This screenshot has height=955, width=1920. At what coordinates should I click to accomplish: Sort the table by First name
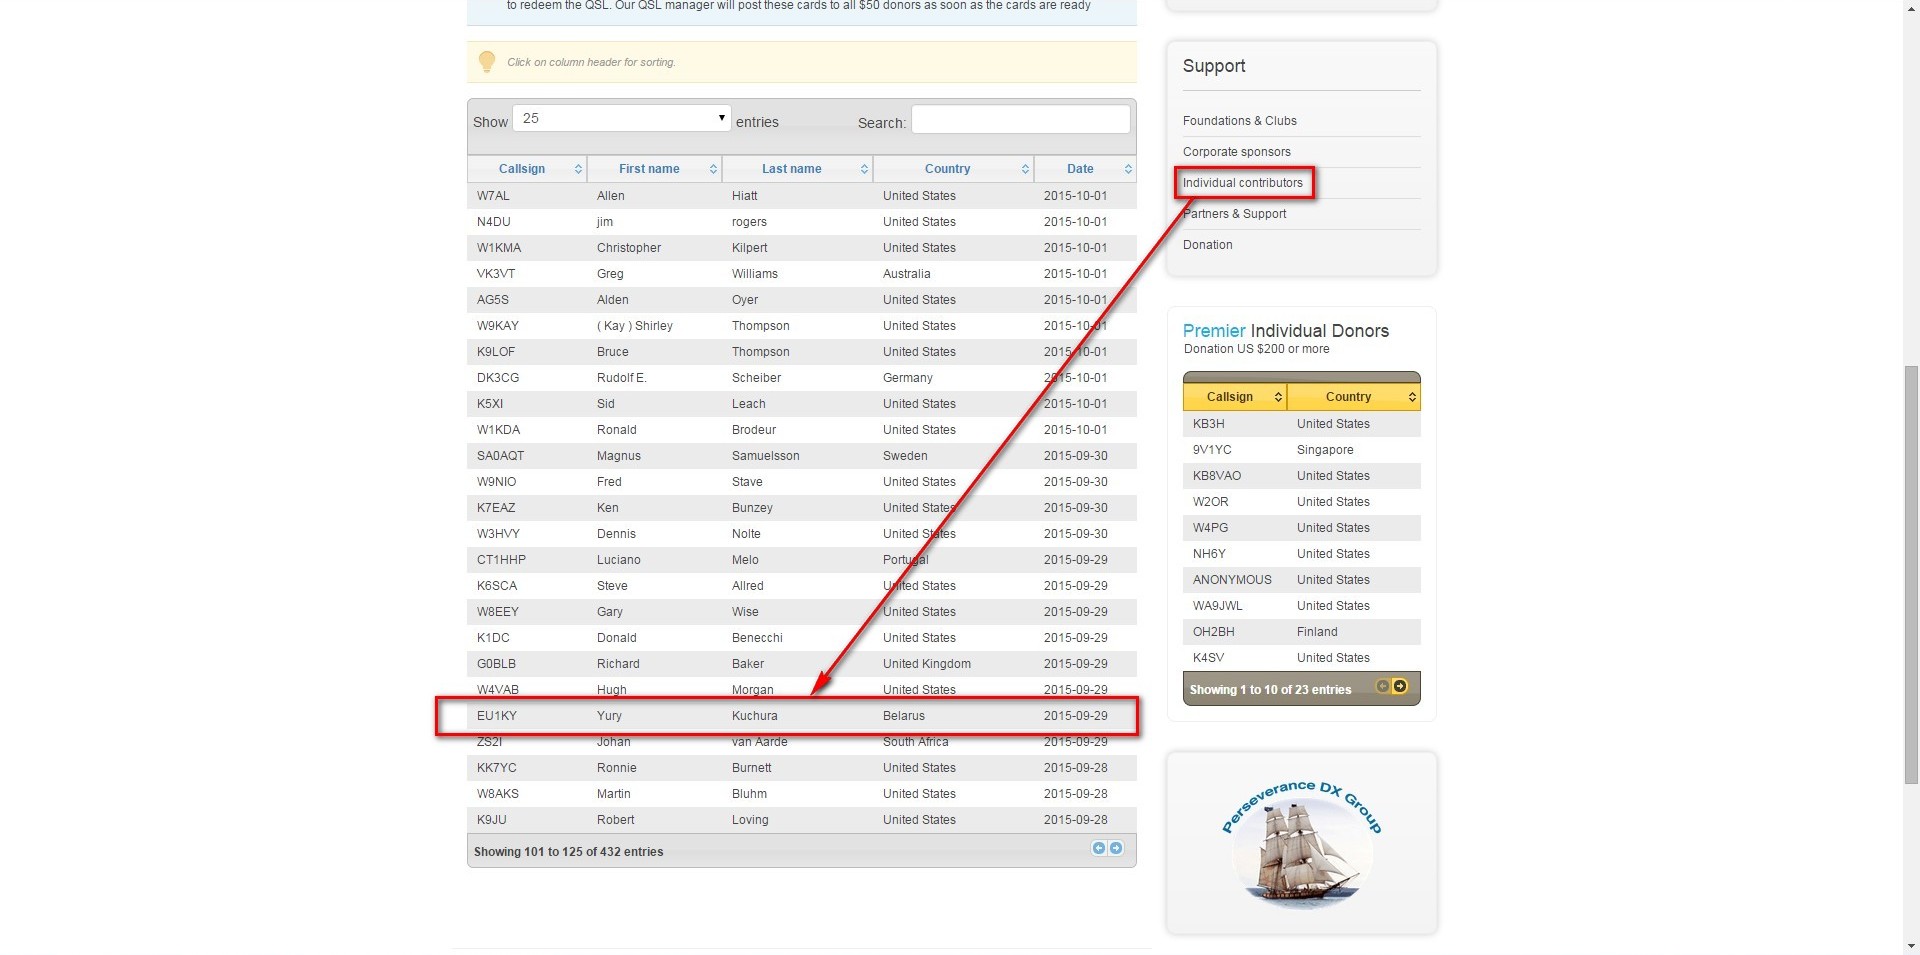point(649,169)
